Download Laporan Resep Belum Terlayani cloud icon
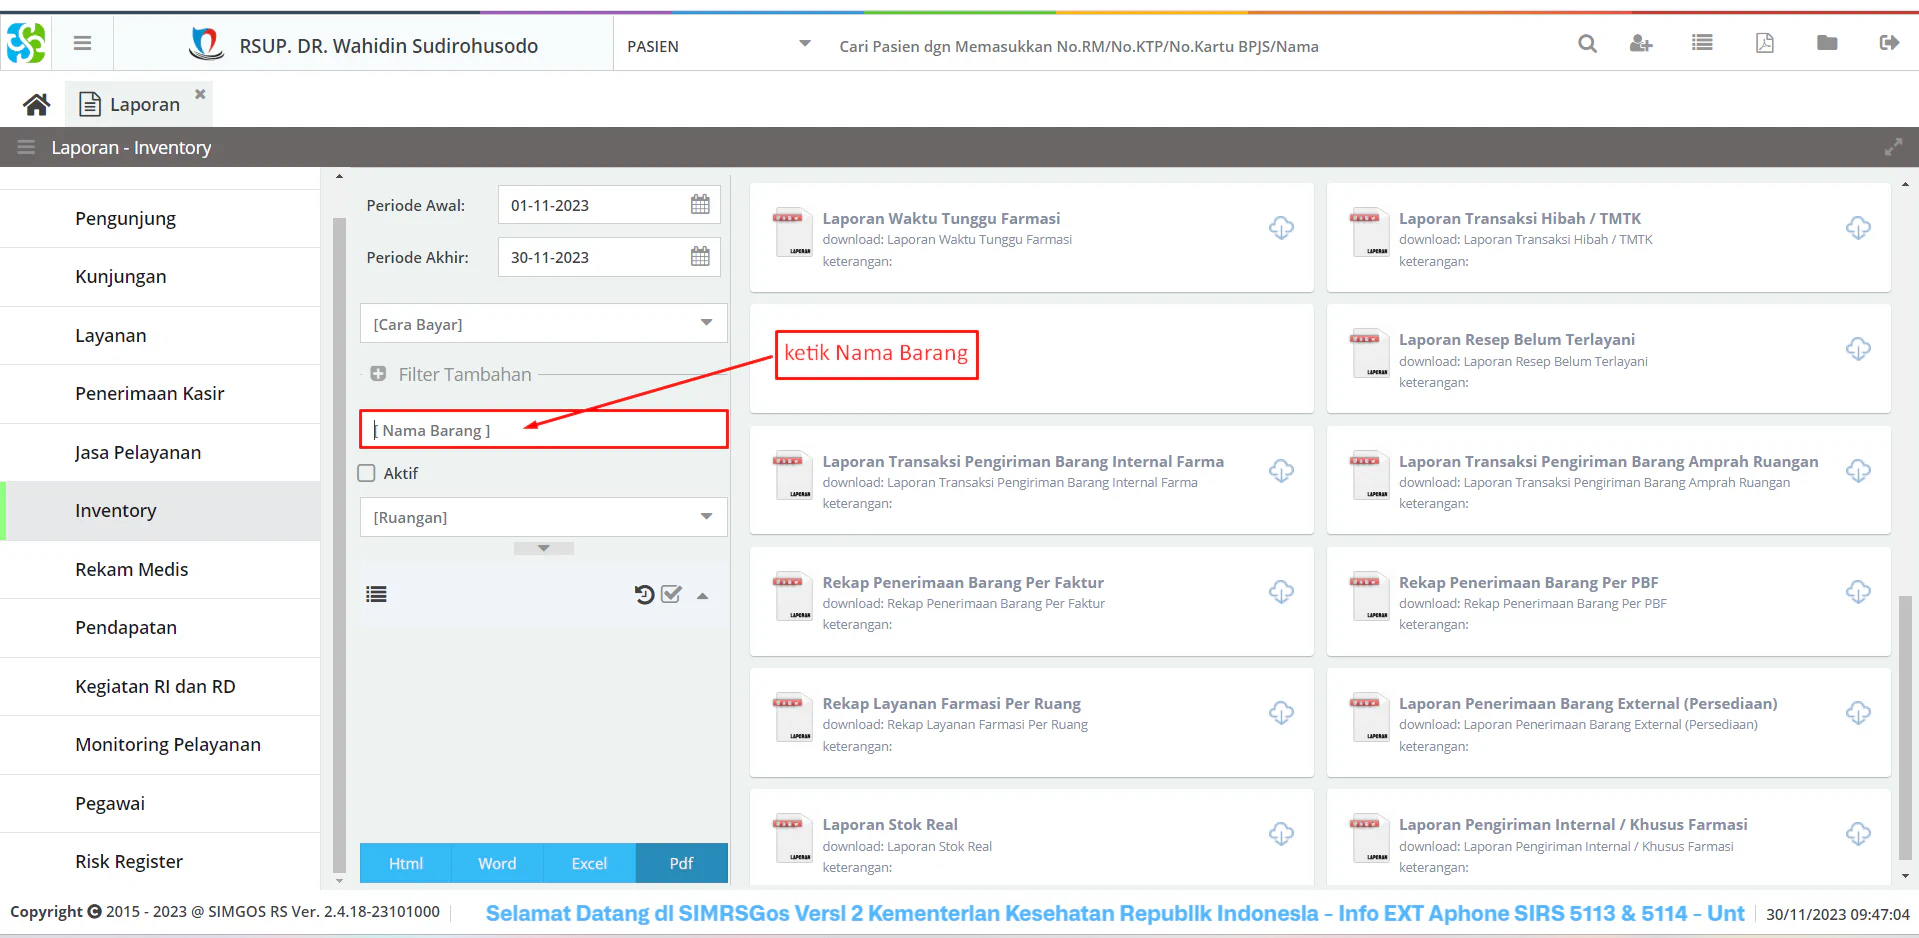The width and height of the screenshot is (1919, 938). [1858, 349]
